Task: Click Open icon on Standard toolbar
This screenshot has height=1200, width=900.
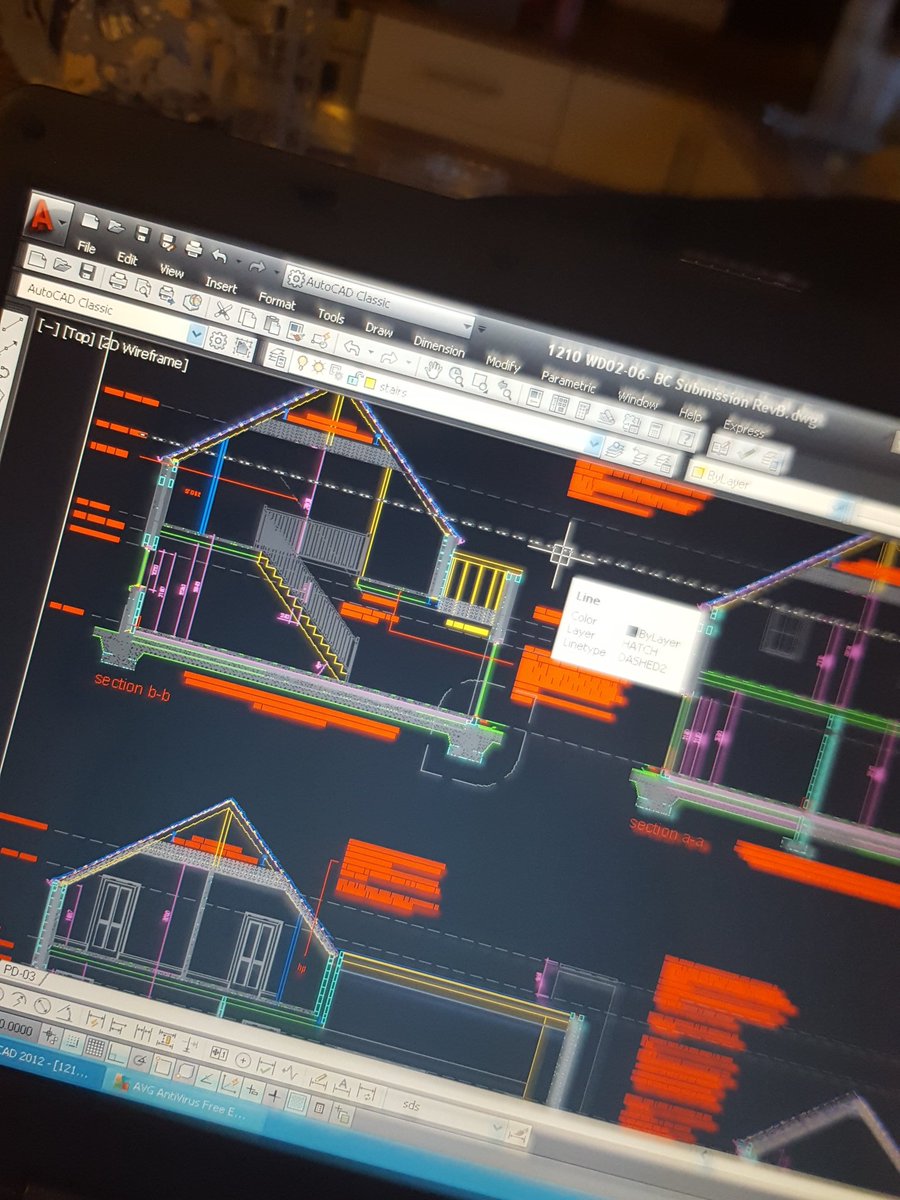Action: point(62,265)
